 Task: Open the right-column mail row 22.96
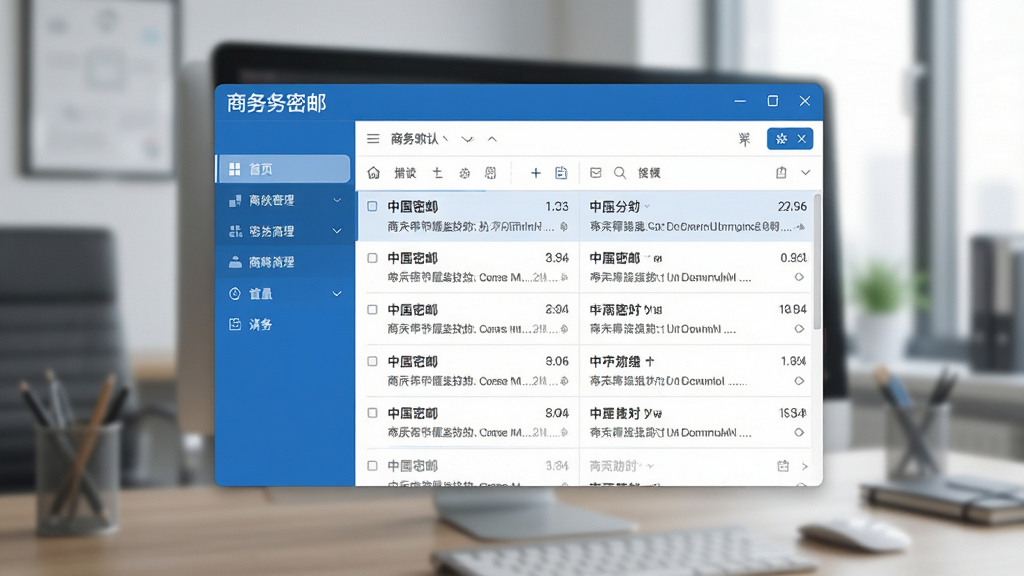pyautogui.click(x=696, y=216)
